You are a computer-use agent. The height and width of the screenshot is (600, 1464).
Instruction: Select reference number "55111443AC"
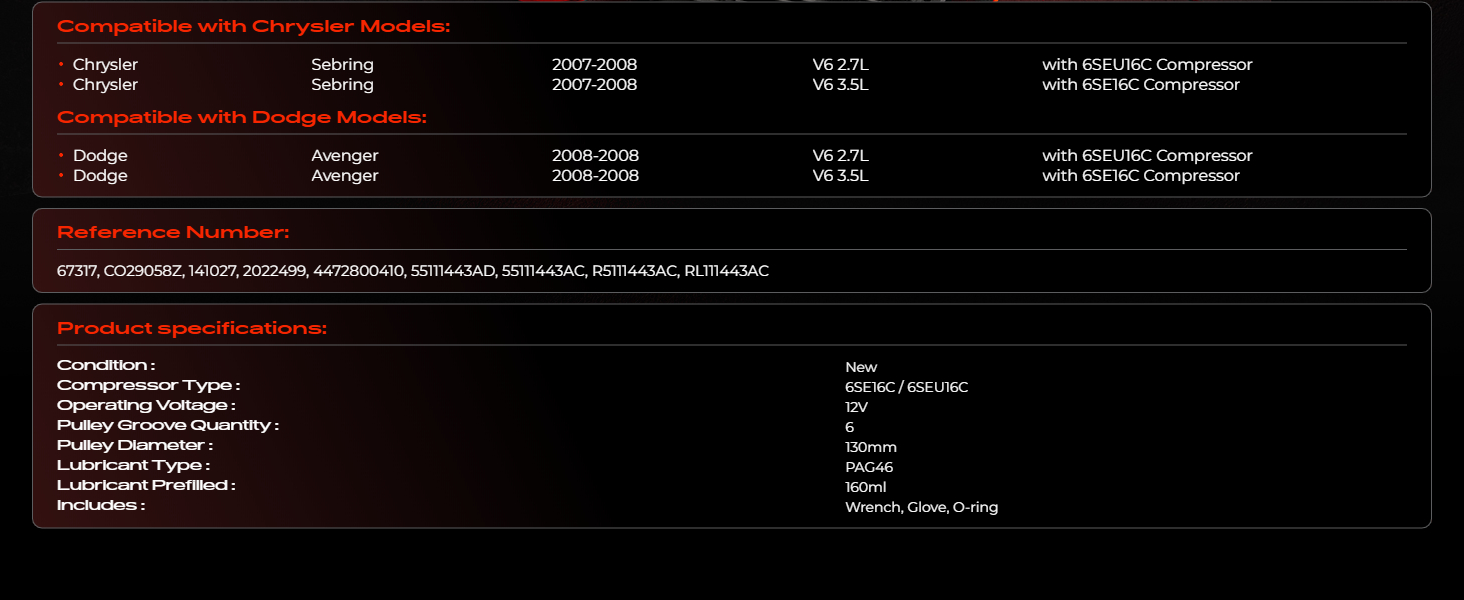(544, 271)
